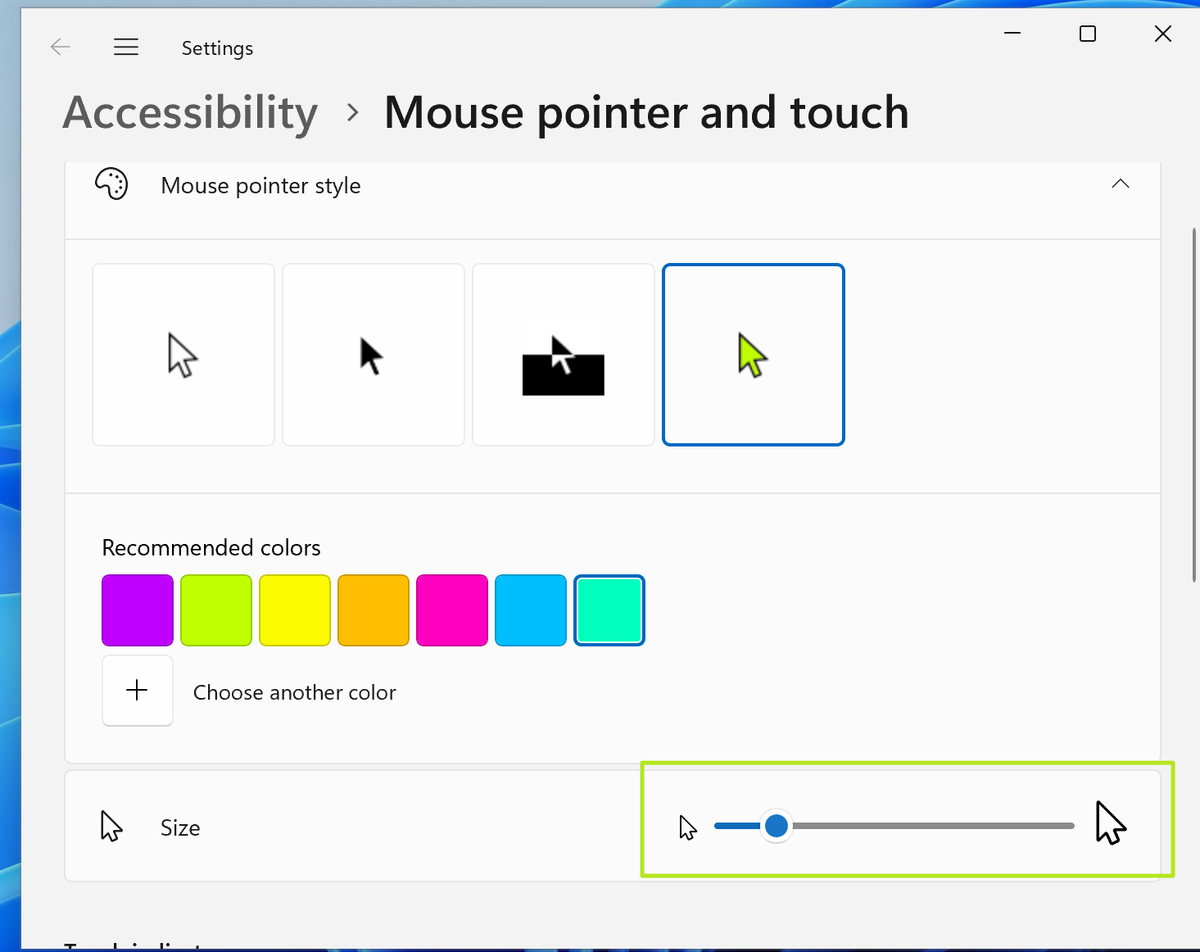
Task: Select the purple recommended color
Action: tap(137, 610)
